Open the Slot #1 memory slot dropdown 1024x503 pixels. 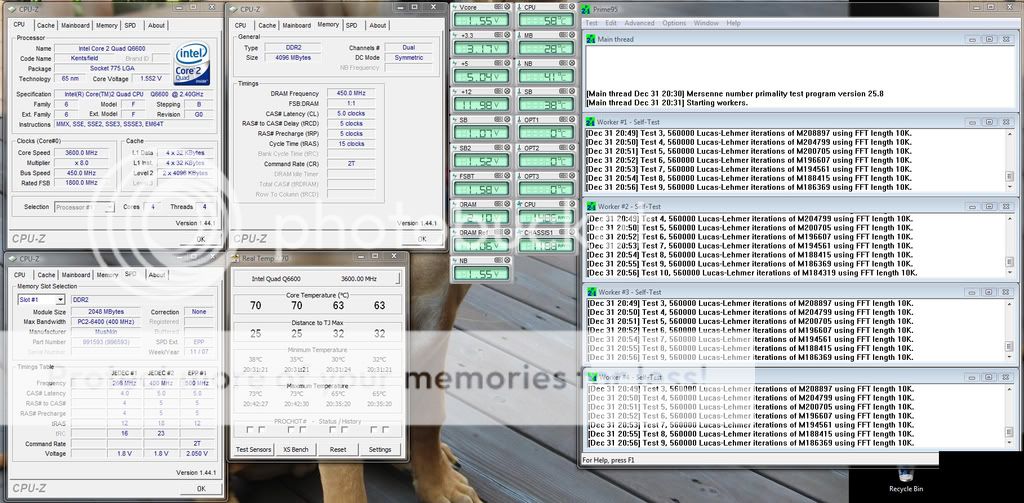click(x=41, y=299)
